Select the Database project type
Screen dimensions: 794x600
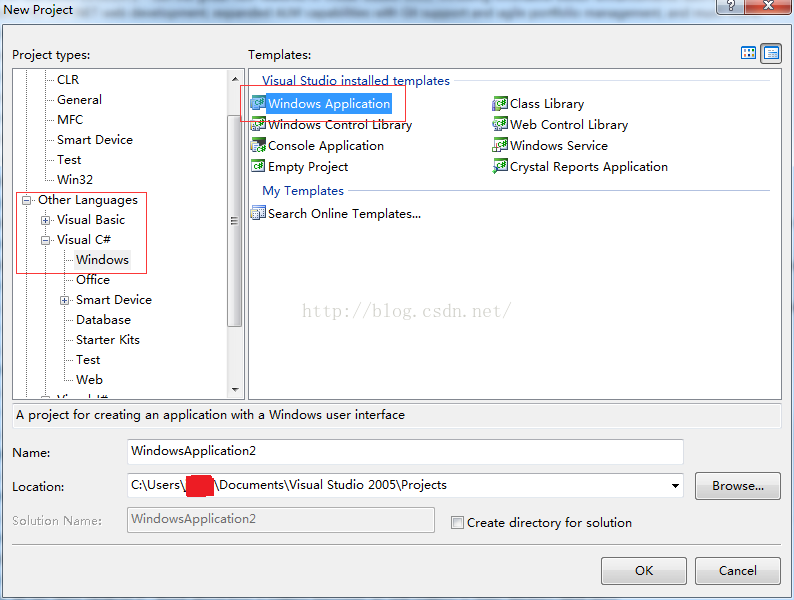[x=103, y=319]
